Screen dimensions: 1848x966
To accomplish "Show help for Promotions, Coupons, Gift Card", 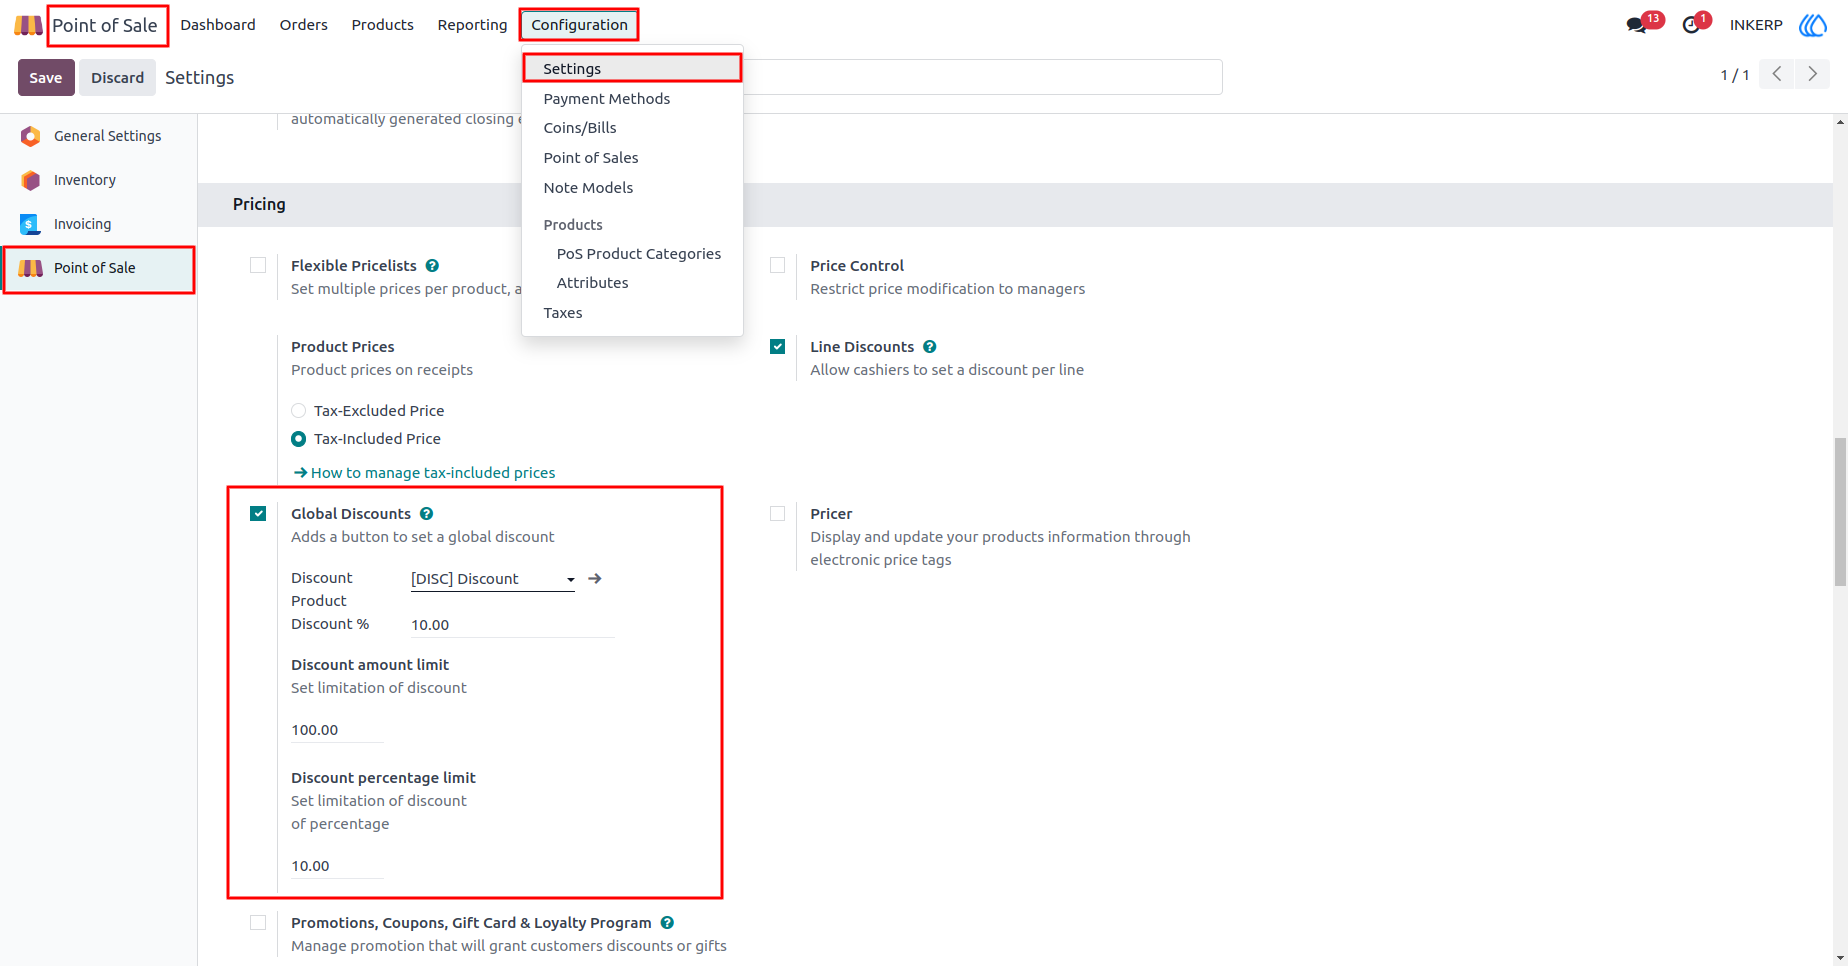I will pyautogui.click(x=667, y=923).
